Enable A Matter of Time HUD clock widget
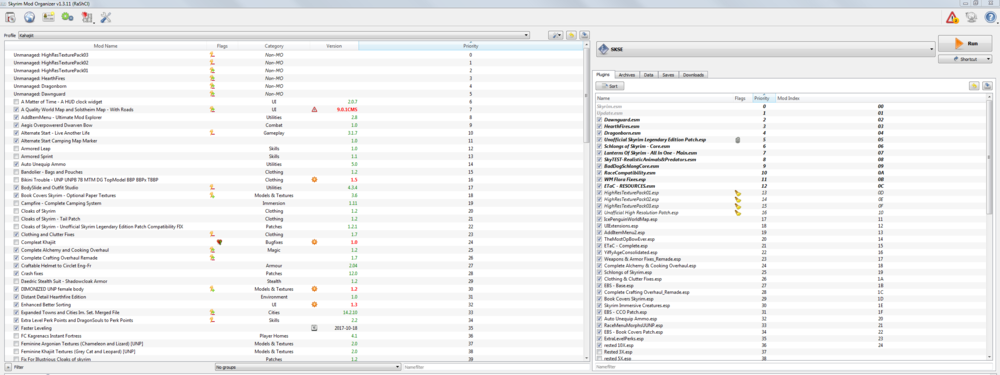Viewport: 1000px width, 375px height. coord(16,101)
